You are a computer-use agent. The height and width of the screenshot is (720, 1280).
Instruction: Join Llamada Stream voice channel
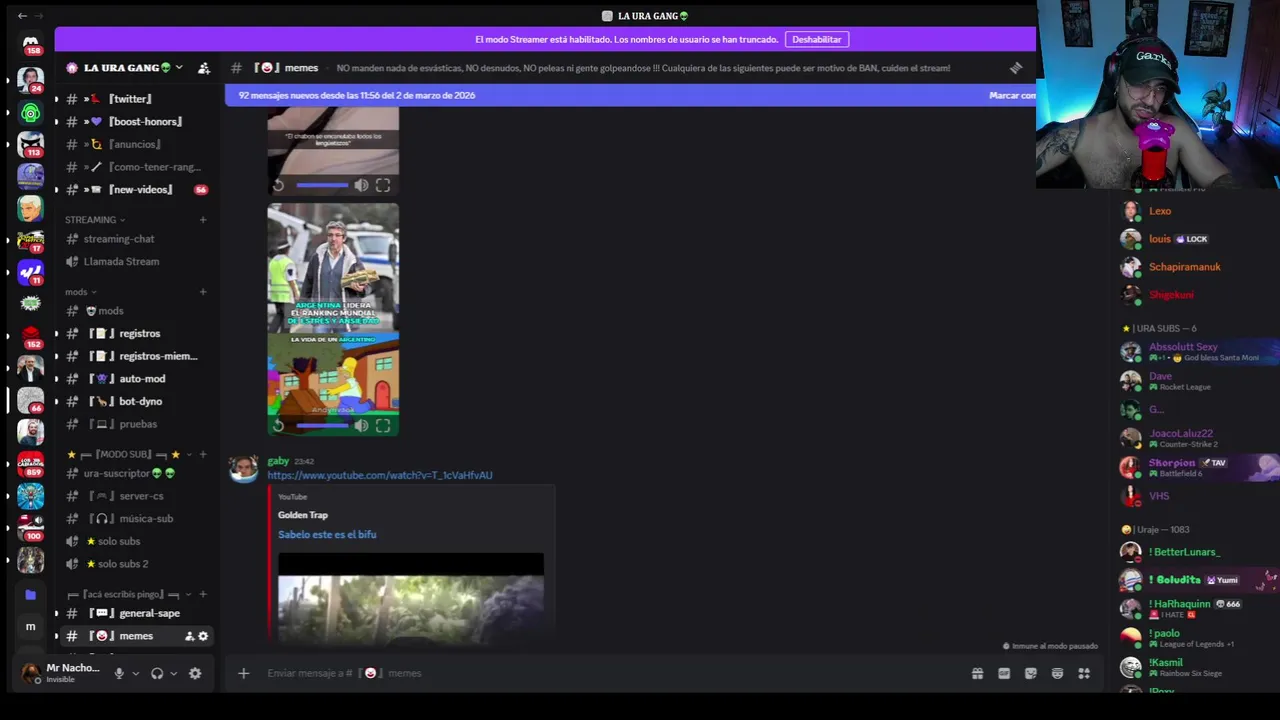135,261
